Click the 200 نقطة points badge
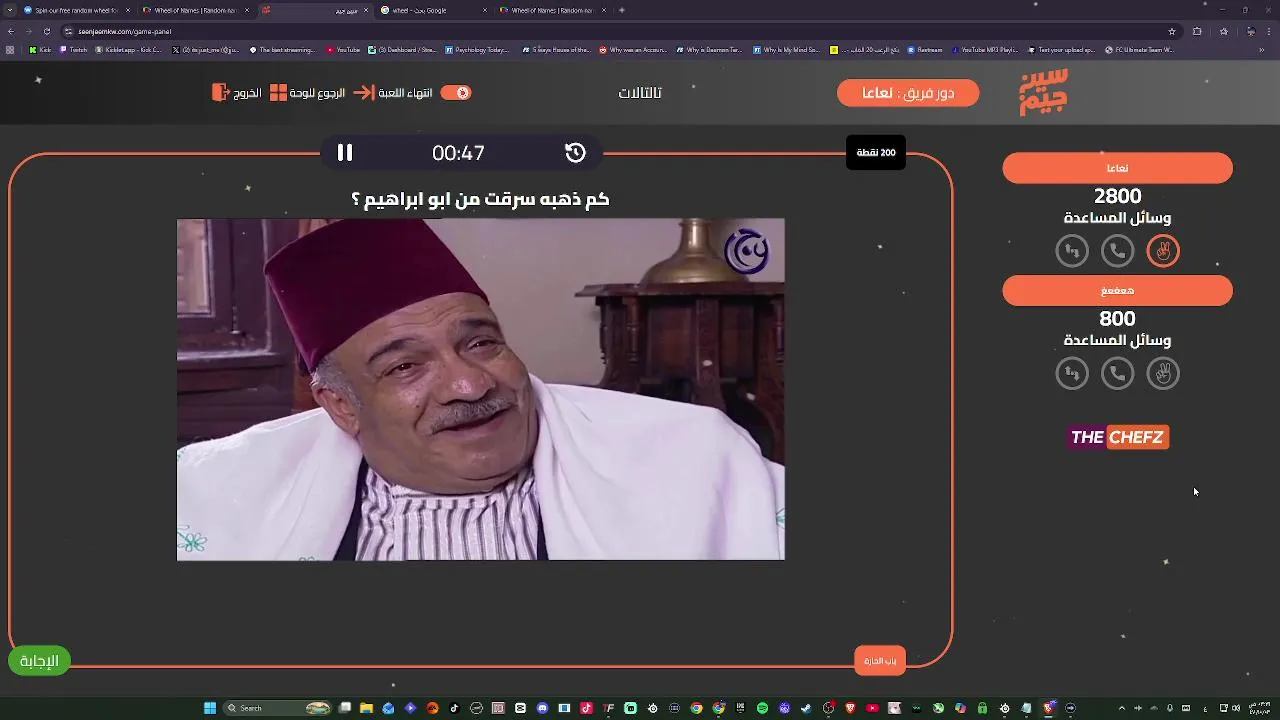Image resolution: width=1280 pixels, height=720 pixels. [876, 153]
